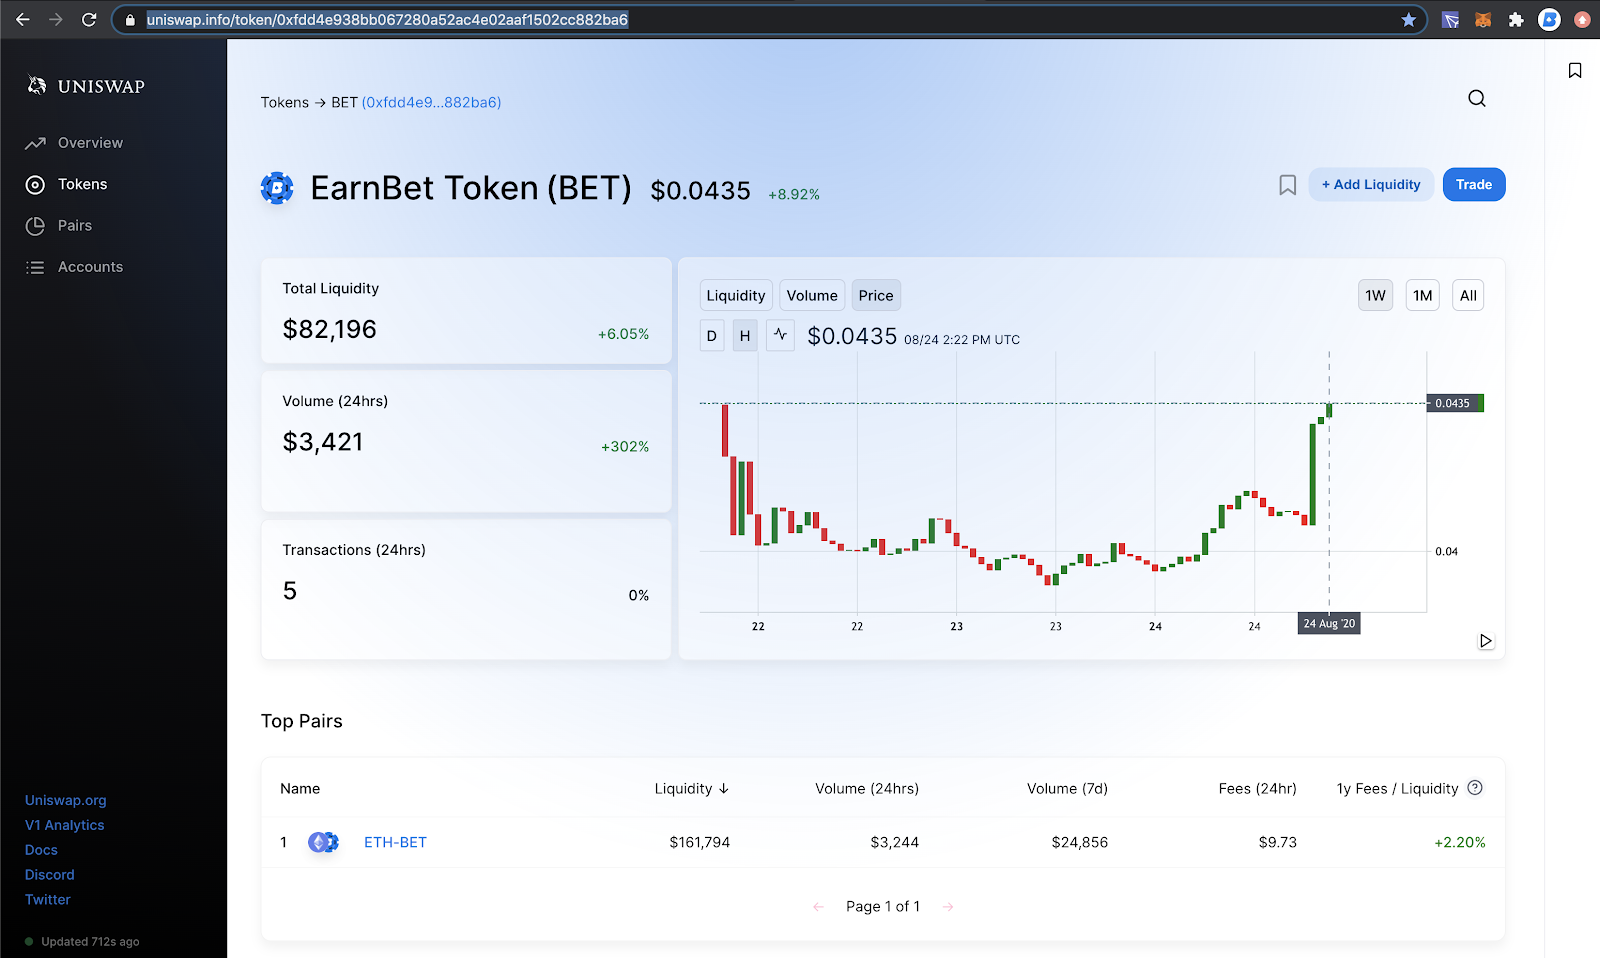Viewport: 1600px width, 958px height.
Task: Select the H hourly candle interval
Action: pos(745,336)
